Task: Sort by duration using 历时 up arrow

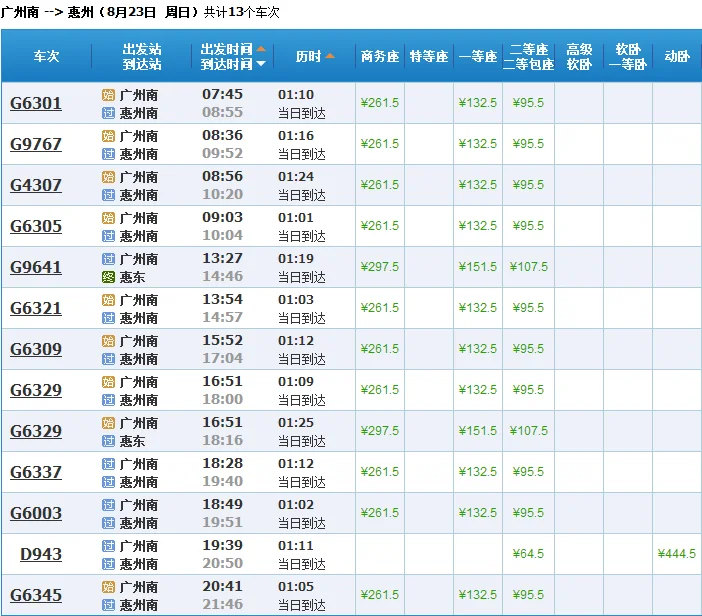Action: tap(330, 56)
